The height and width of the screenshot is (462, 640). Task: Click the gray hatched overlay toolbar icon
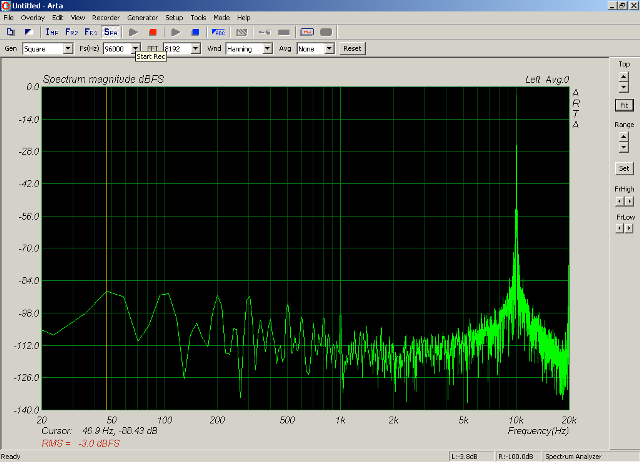pos(242,32)
